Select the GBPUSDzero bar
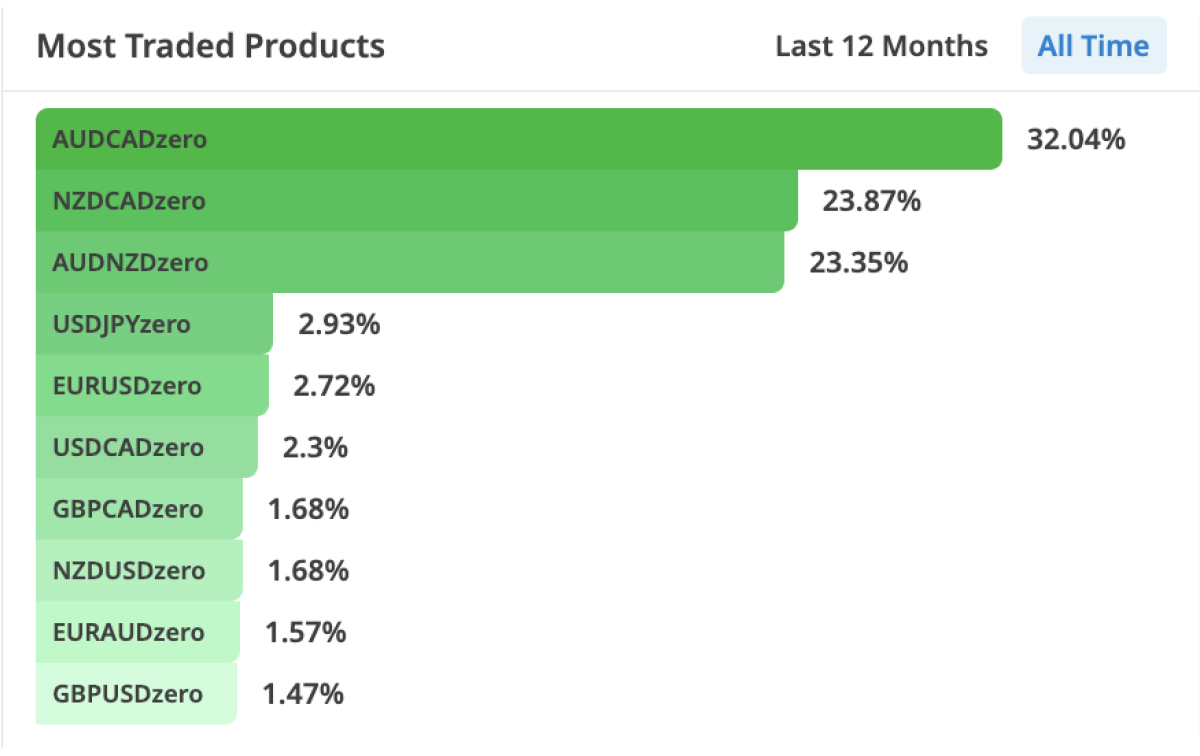Screen dimensions: 1200x756 point(135,693)
